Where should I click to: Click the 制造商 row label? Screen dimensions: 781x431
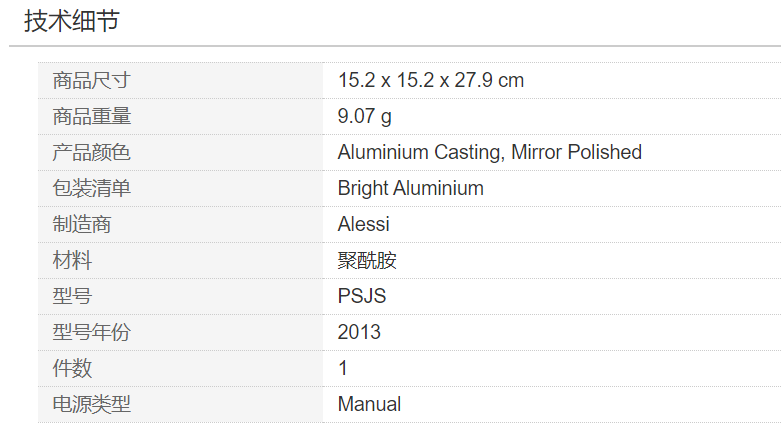click(x=82, y=225)
